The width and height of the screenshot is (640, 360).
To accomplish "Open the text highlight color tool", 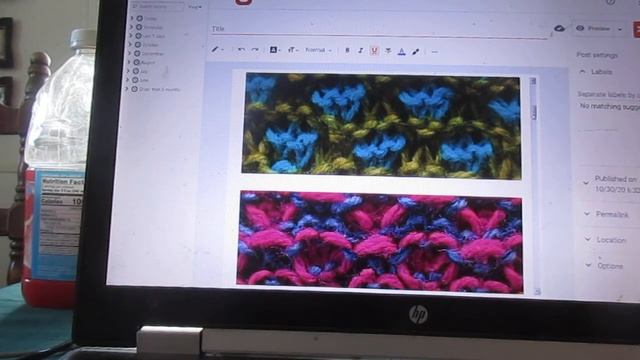I will (416, 51).
